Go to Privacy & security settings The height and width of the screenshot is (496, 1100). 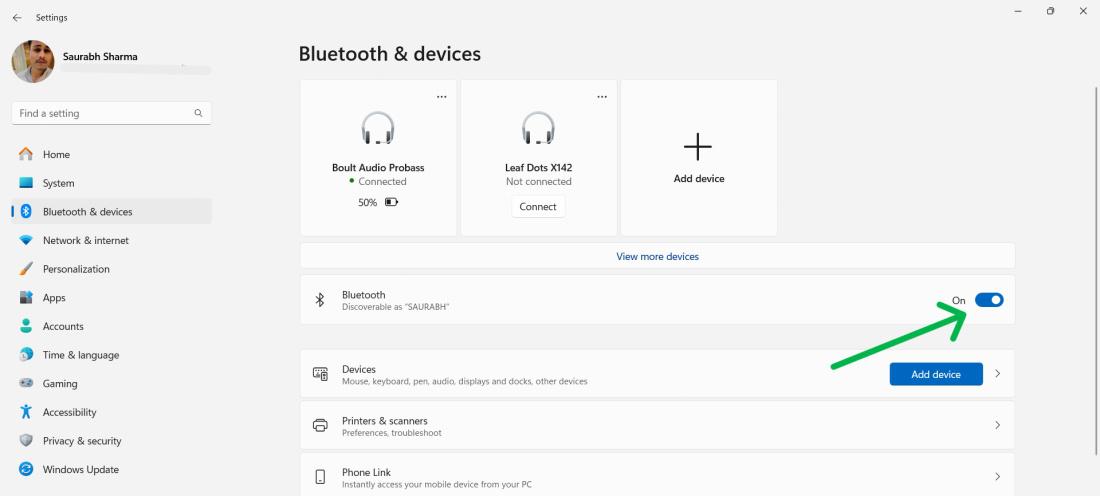coord(82,441)
